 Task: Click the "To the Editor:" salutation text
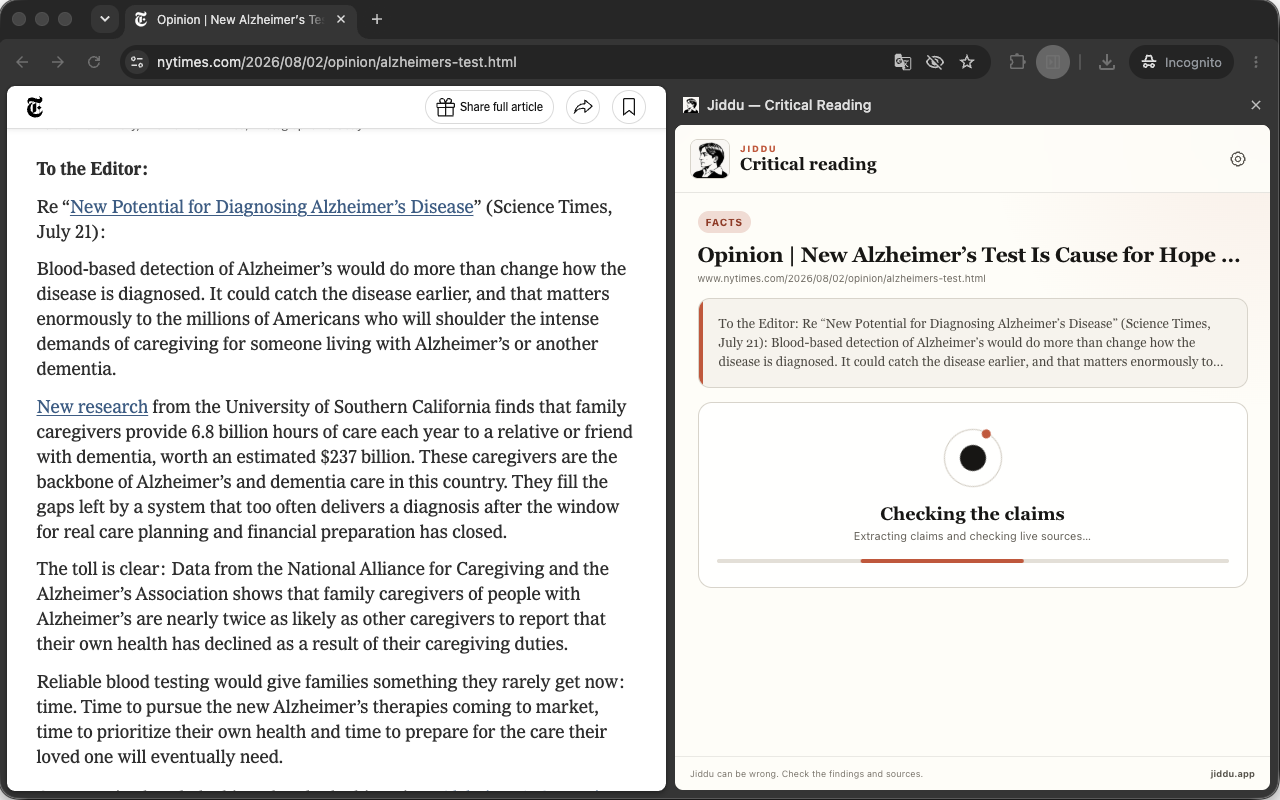pos(92,169)
